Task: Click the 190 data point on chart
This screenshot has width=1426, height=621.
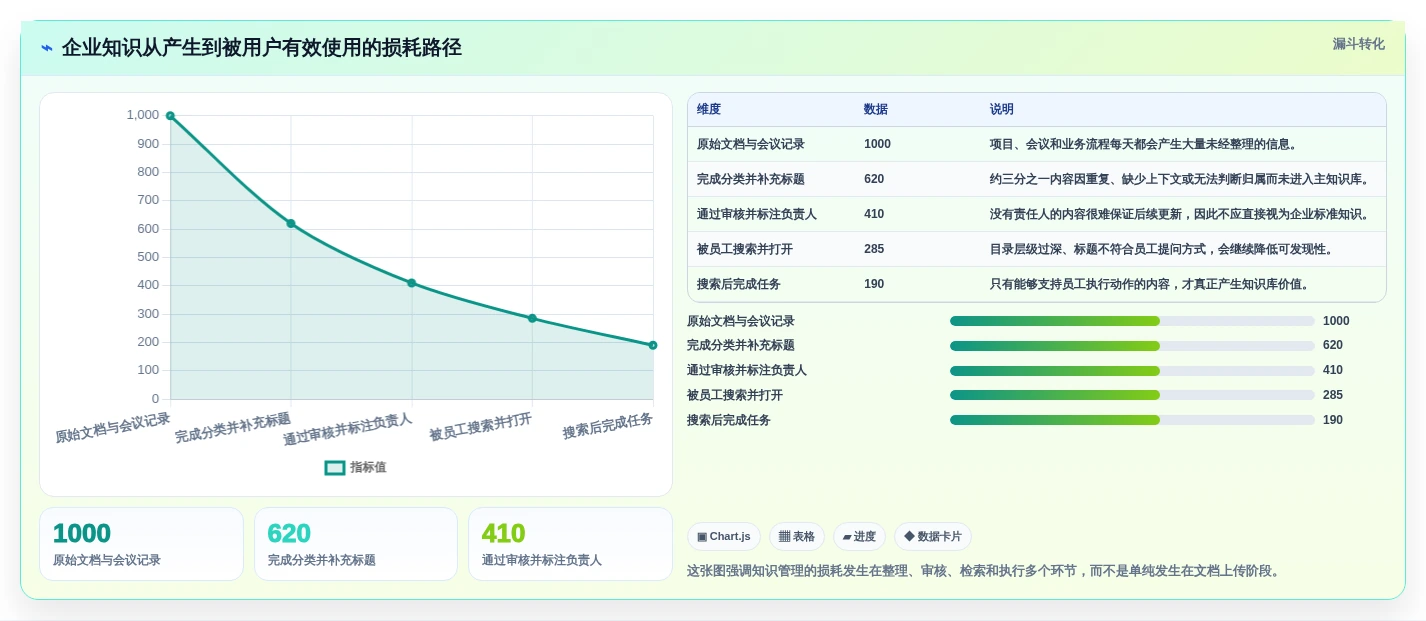Action: pos(653,345)
